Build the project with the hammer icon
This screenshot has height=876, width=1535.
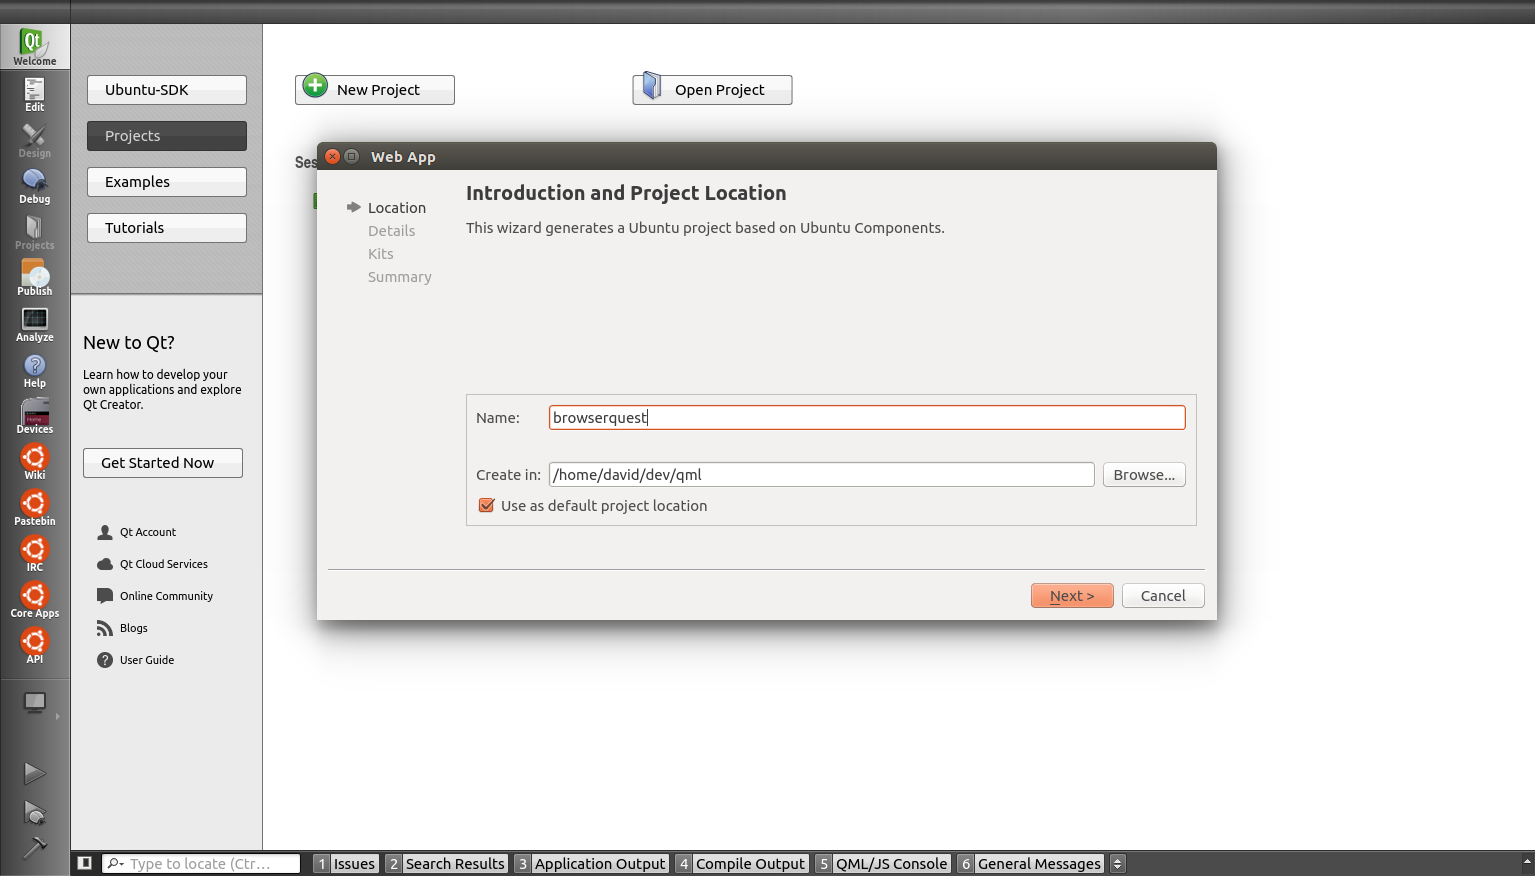(x=34, y=847)
